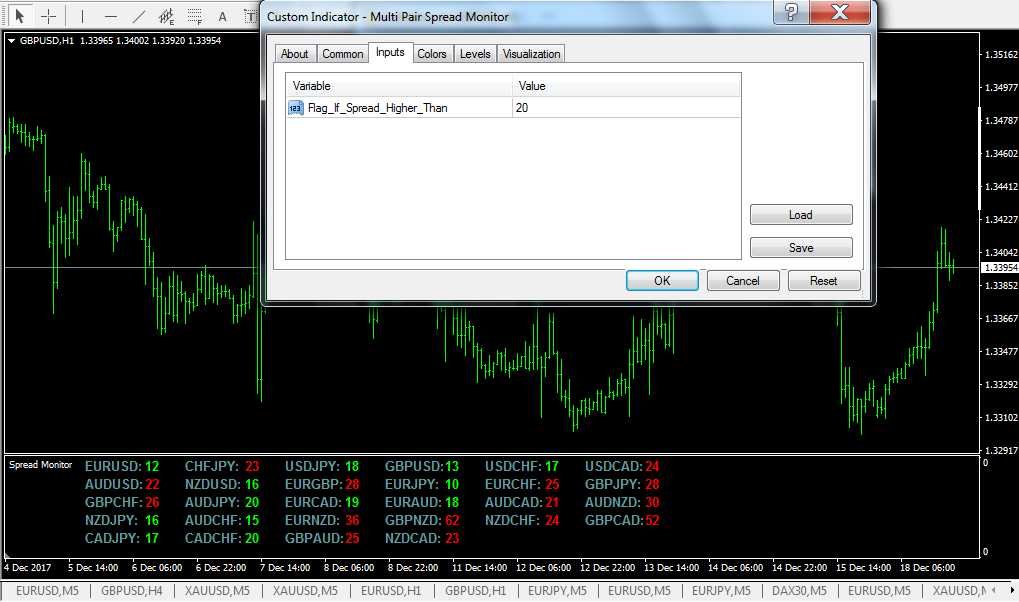
Task: Open the GBPUSD,H1 chart header dropdown triangle
Action: coord(12,40)
